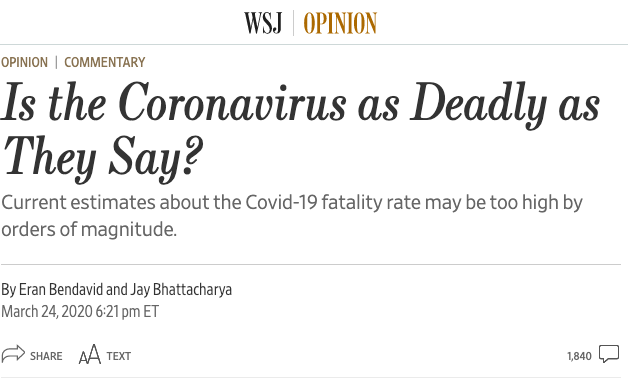Click the '6:21 pm ET' time text
628x387 pixels.
tap(127, 311)
